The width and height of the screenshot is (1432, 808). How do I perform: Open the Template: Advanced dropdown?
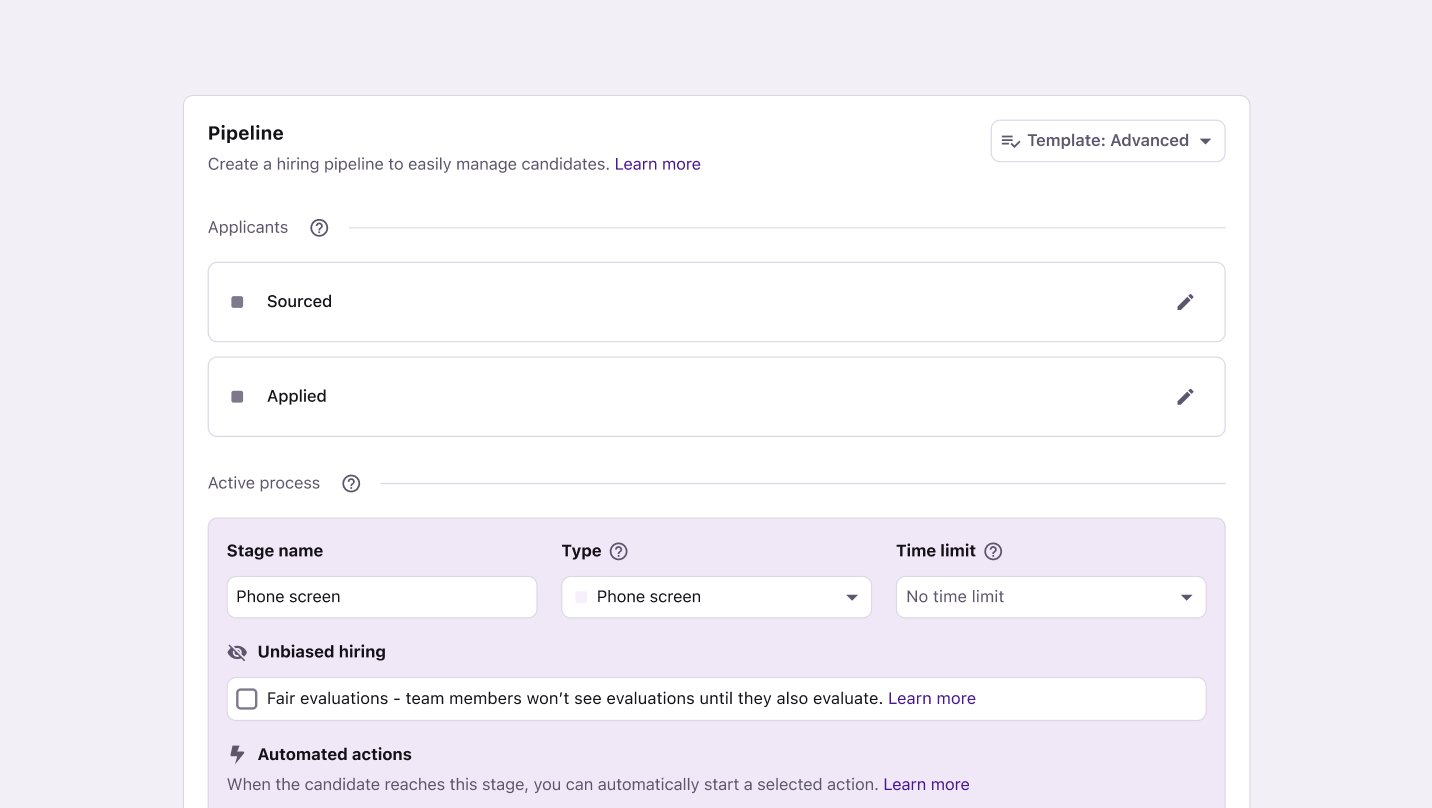coord(1107,140)
